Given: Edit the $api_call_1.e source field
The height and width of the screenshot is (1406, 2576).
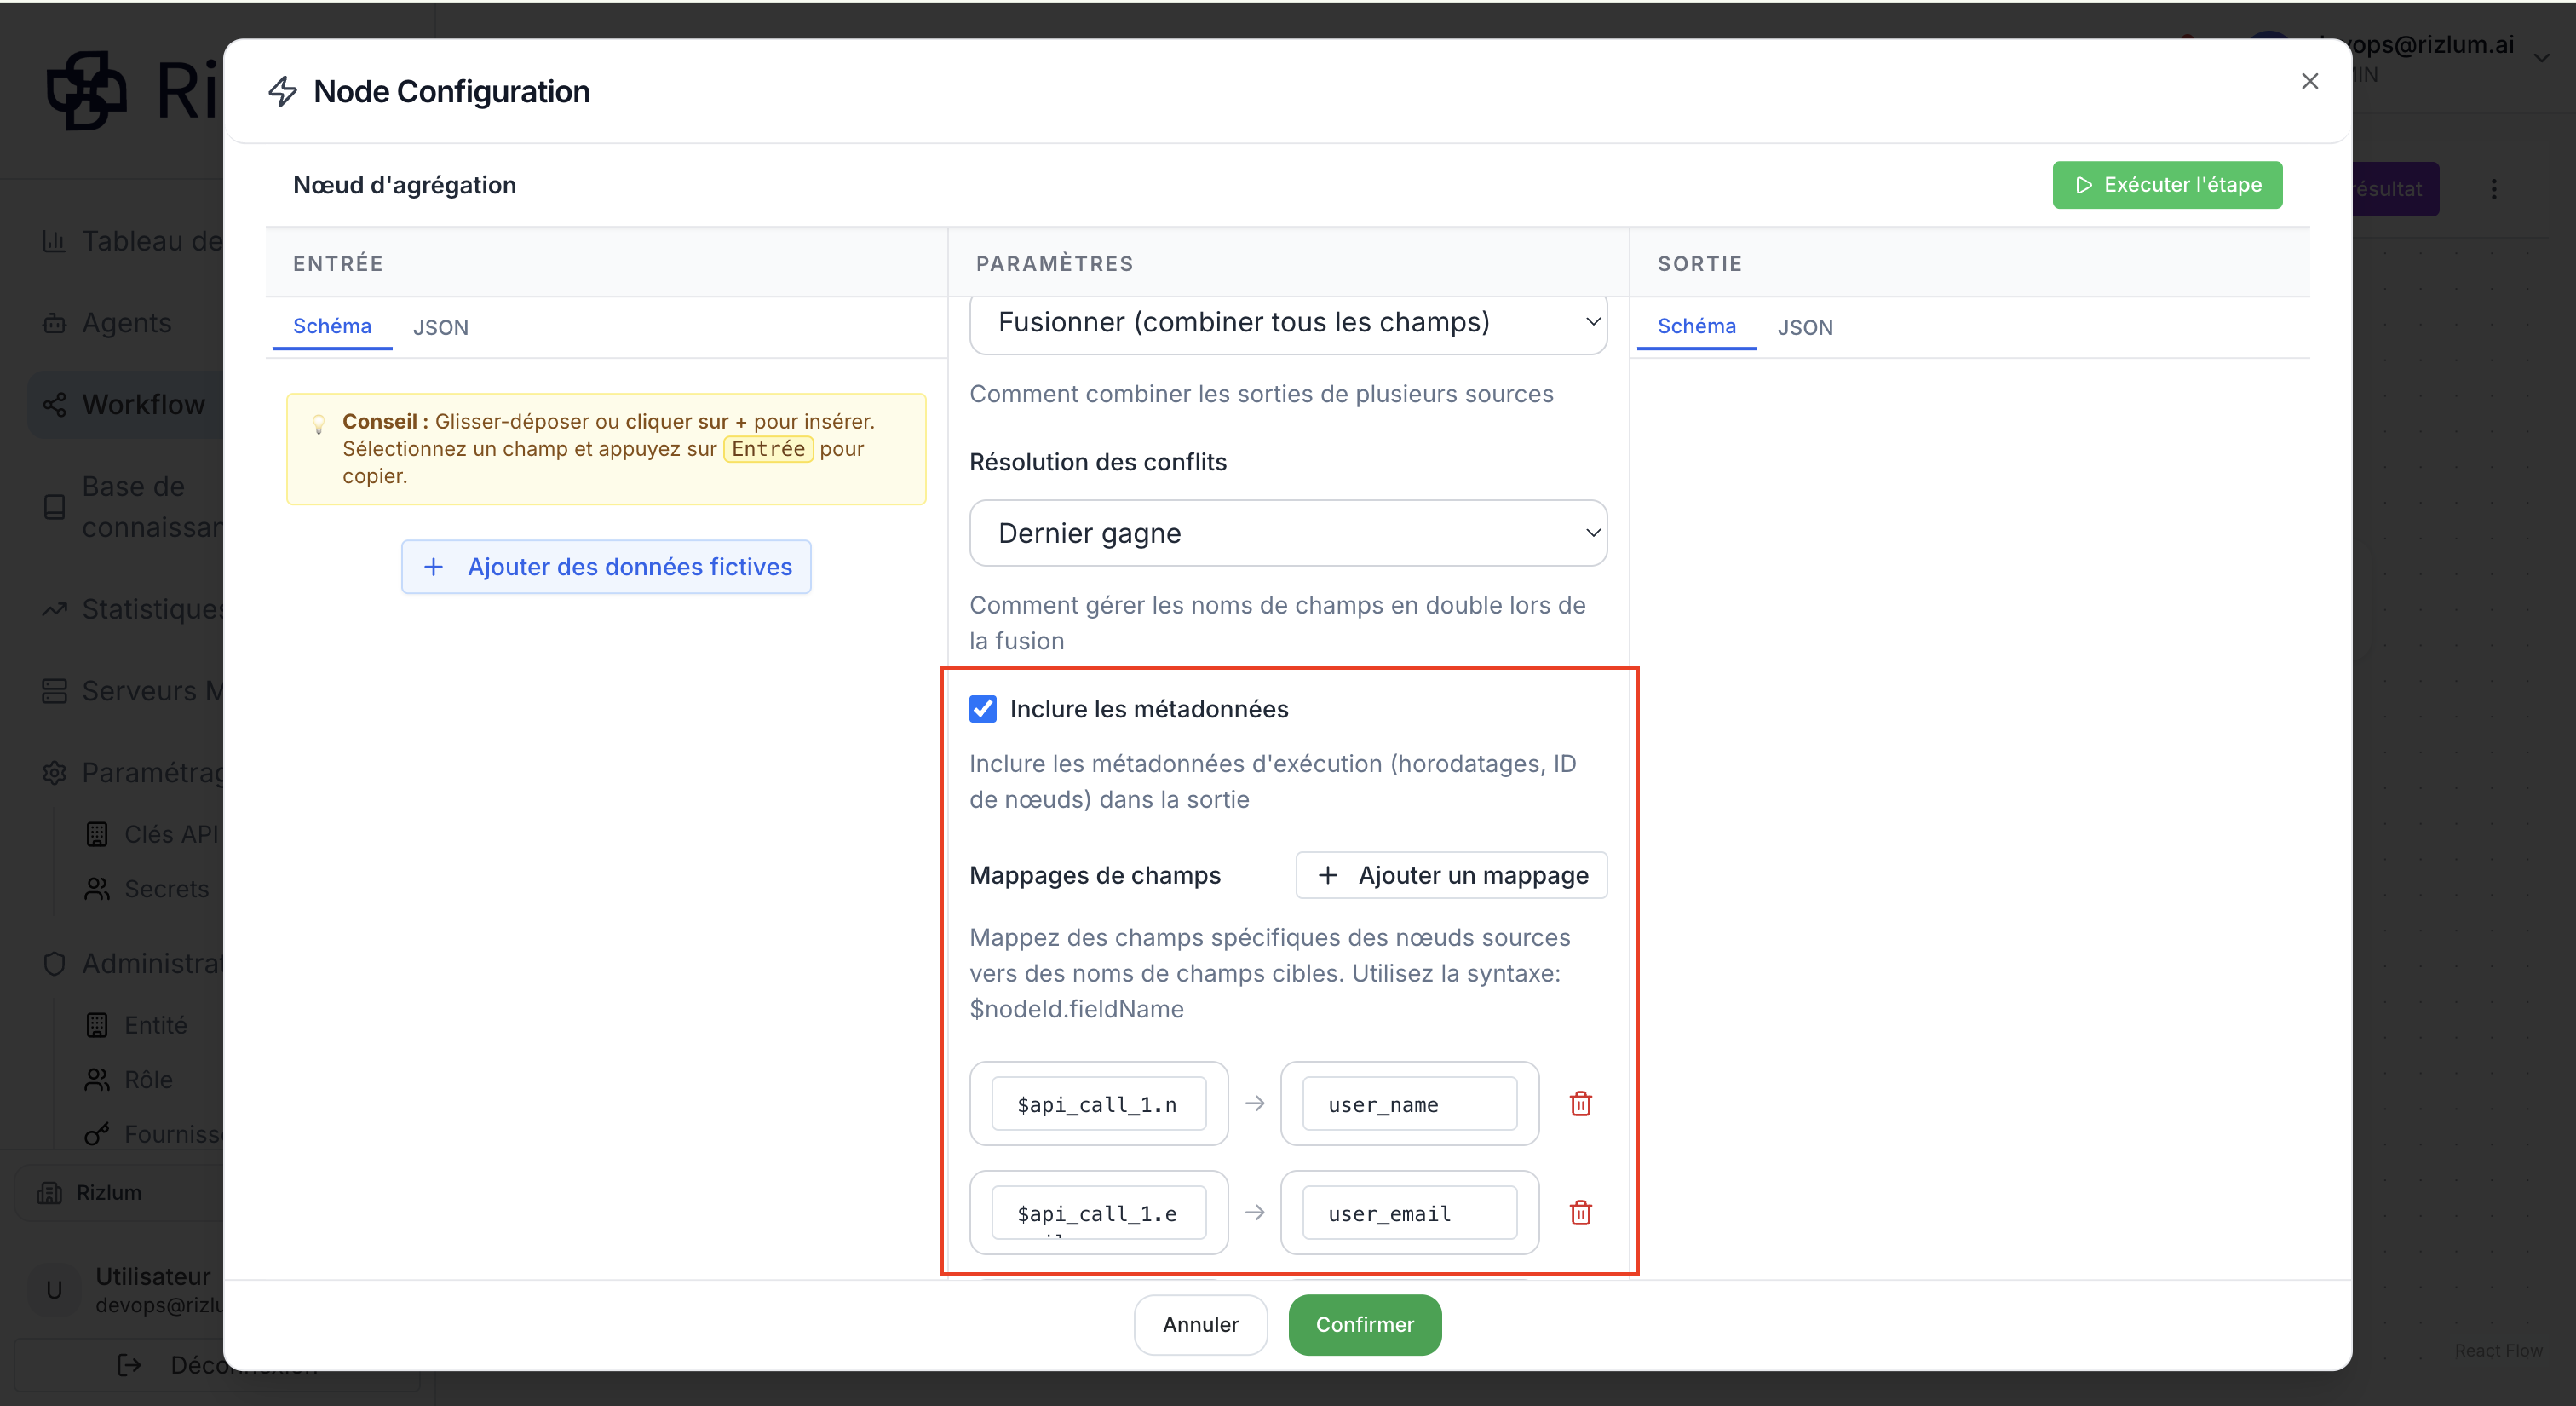Looking at the screenshot, I should [1098, 1213].
